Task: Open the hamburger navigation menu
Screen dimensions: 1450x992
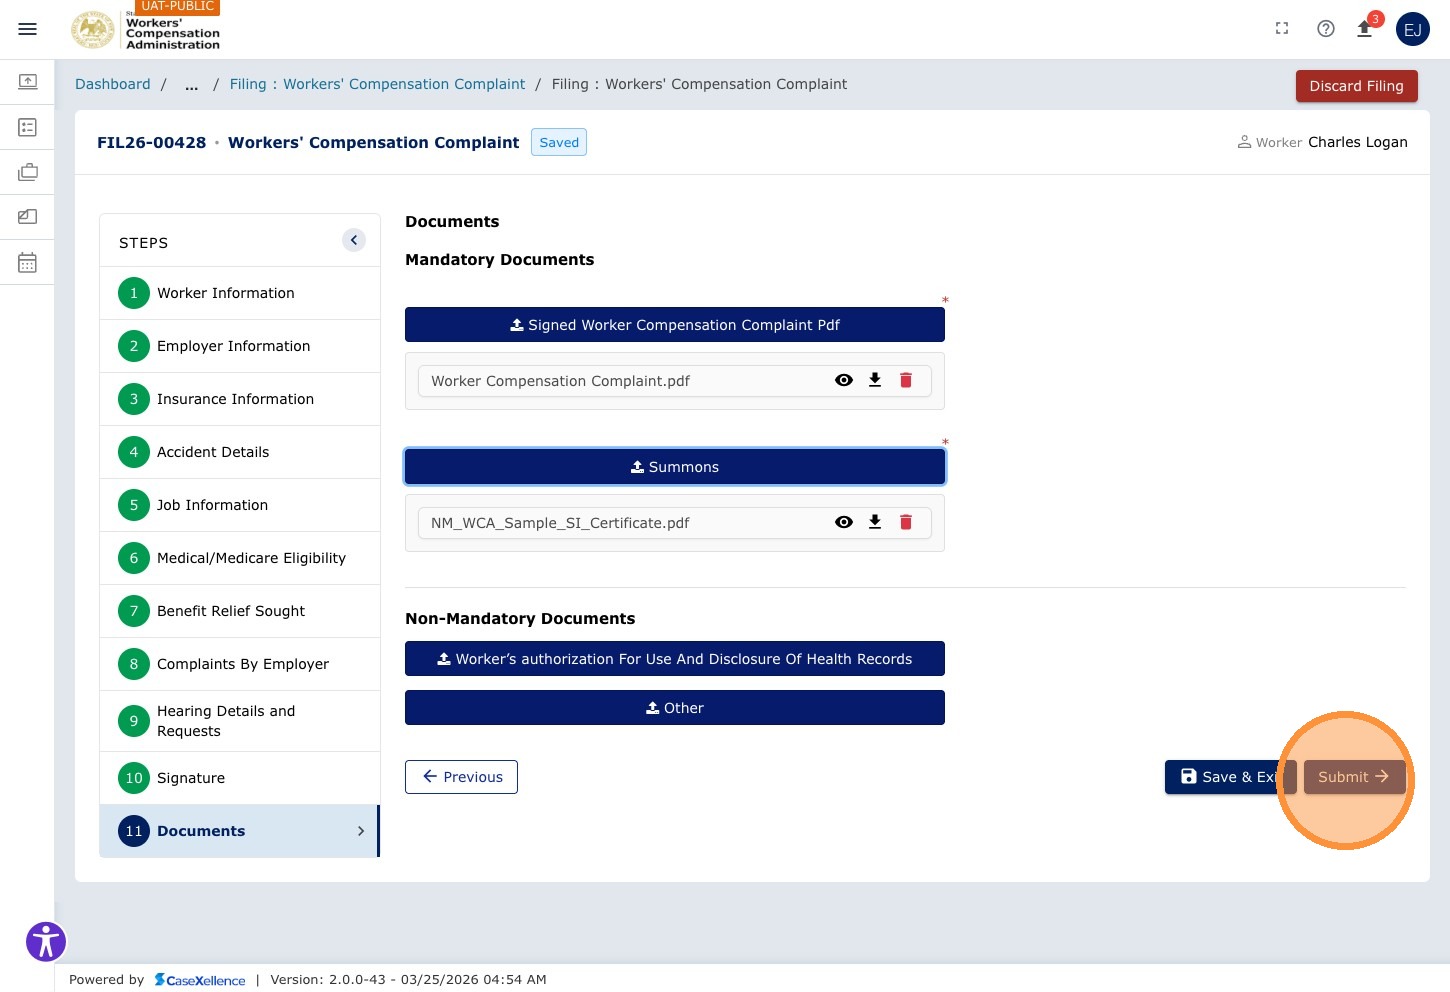Action: 27,29
